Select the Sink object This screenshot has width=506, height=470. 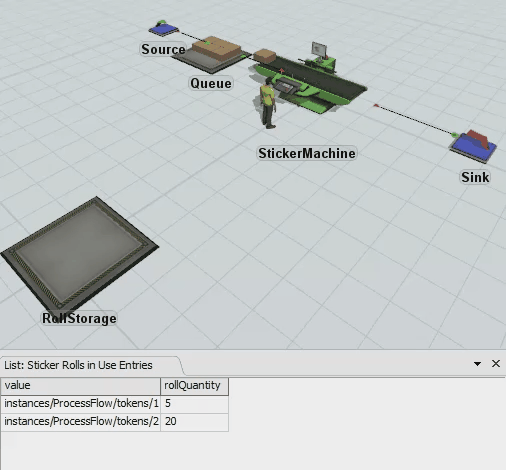(x=473, y=145)
